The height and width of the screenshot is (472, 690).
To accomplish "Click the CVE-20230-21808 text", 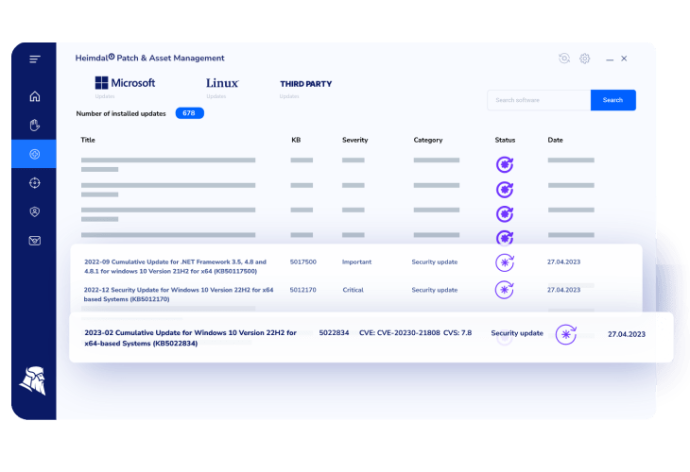I will (408, 333).
